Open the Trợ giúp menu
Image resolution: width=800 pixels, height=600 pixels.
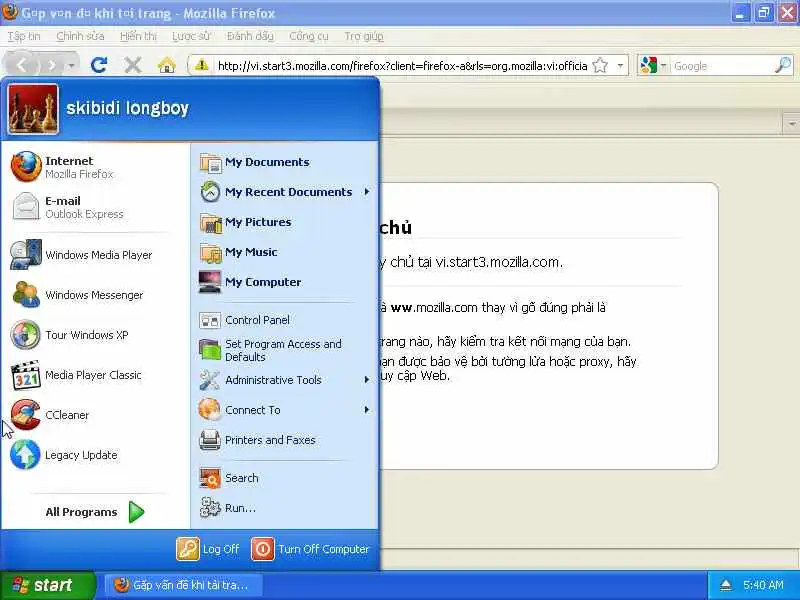(x=364, y=36)
